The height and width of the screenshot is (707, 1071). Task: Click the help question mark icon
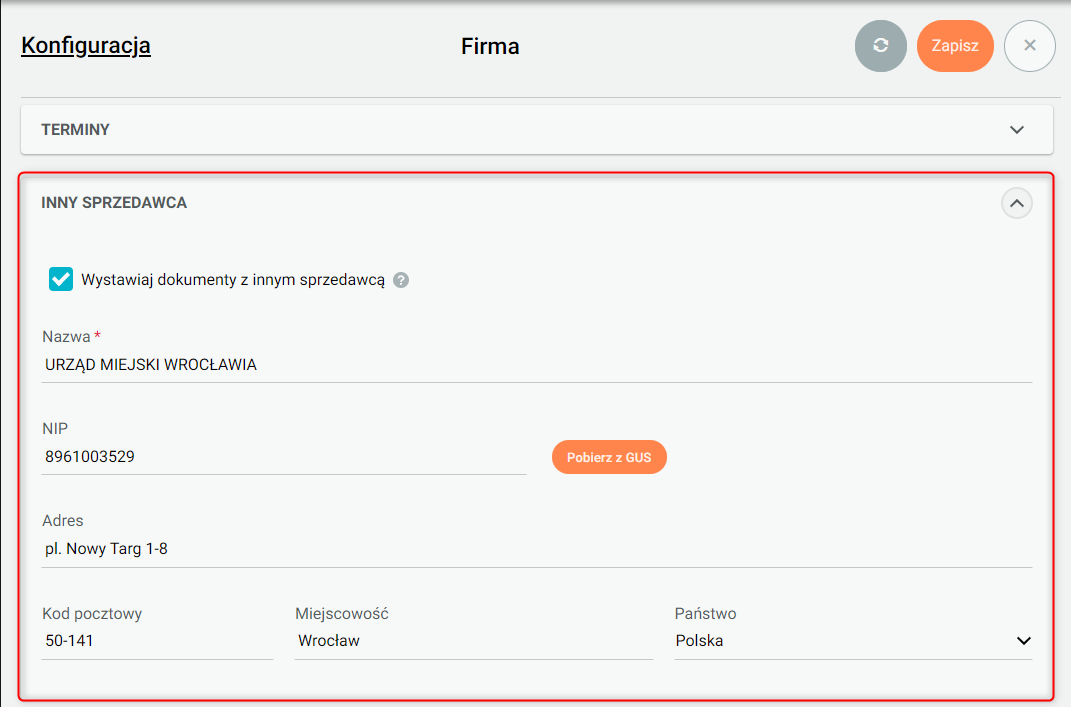click(x=401, y=280)
